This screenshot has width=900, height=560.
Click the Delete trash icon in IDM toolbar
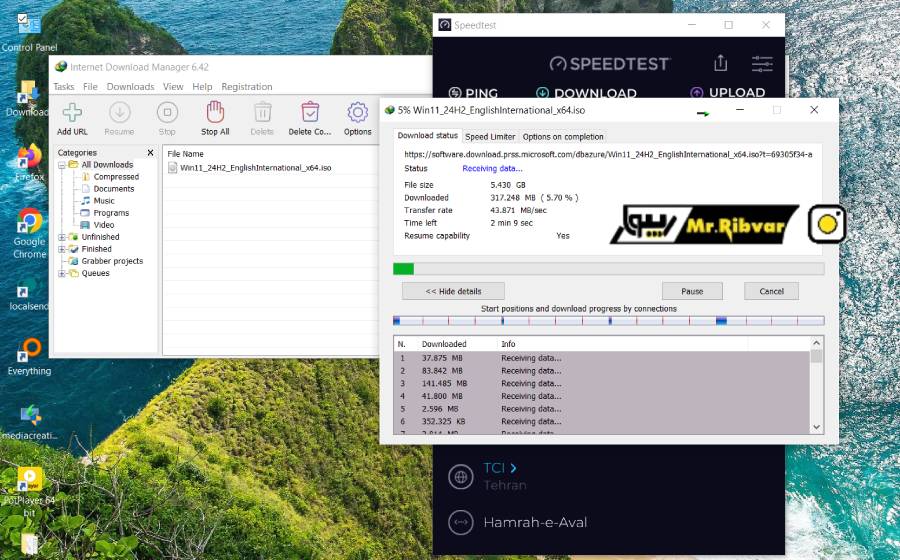(x=262, y=113)
